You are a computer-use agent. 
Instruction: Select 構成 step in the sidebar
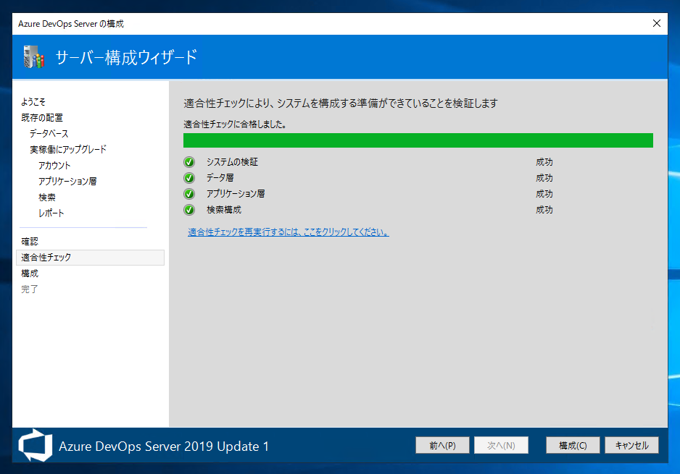pyautogui.click(x=30, y=273)
